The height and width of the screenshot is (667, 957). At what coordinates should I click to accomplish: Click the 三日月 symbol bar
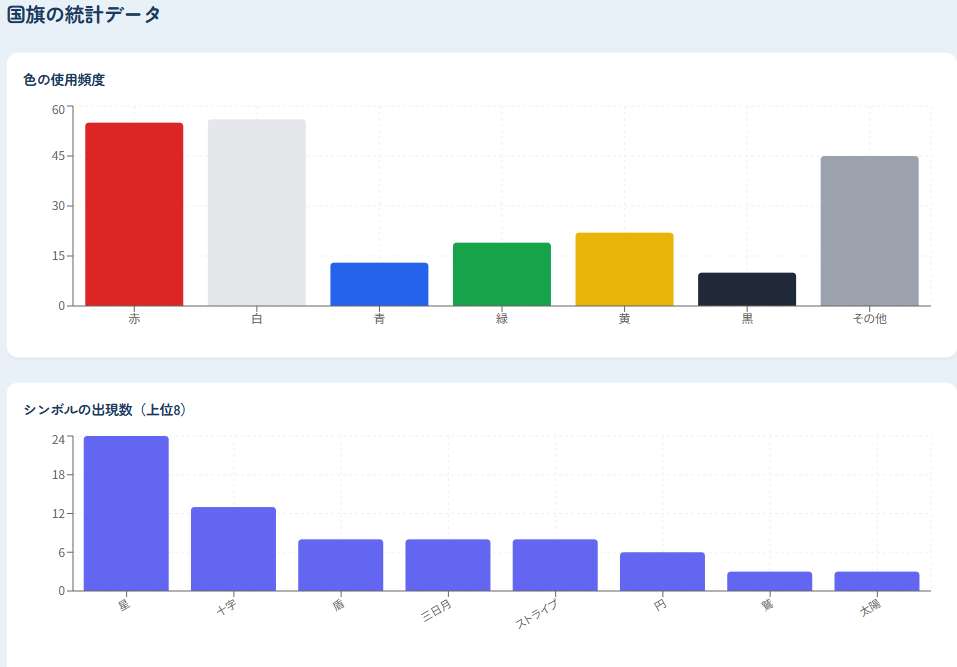click(448, 565)
